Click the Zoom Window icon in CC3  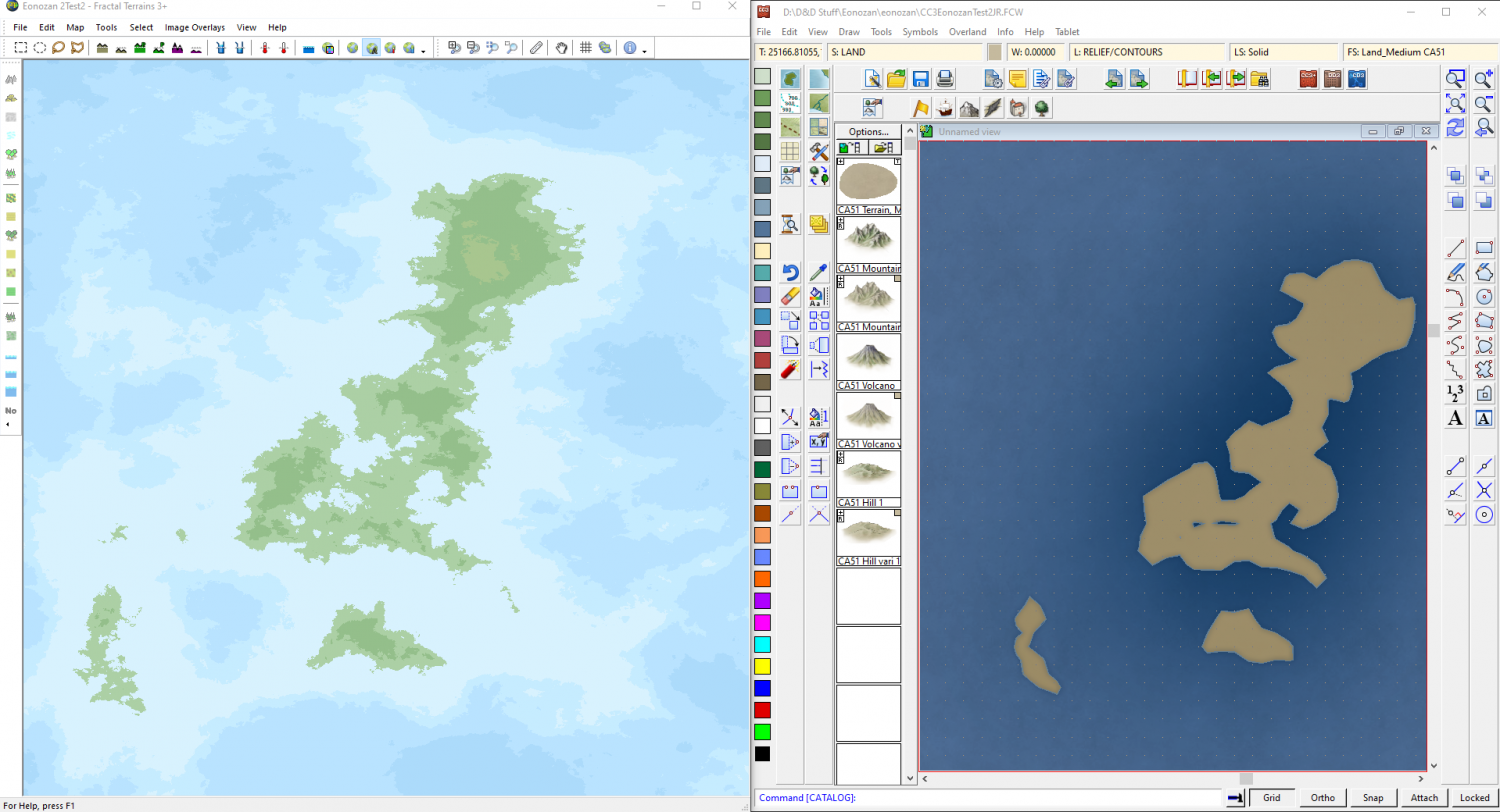coord(1456,79)
